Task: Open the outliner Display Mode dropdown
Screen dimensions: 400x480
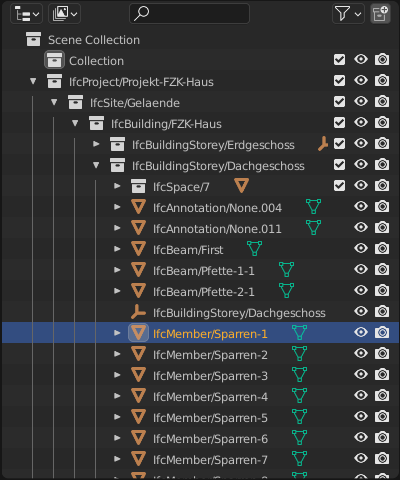Action: (x=64, y=14)
